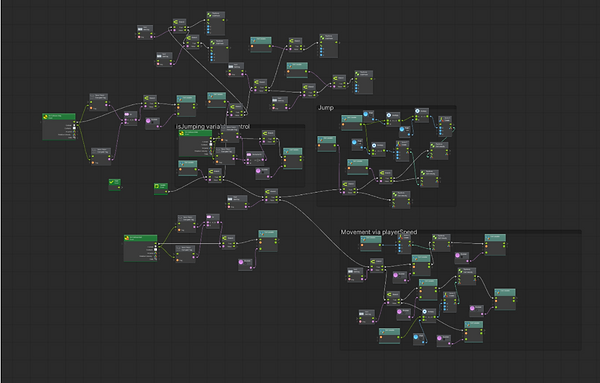Click the bottom-left green collision event node
Screen dimensions: 600x383
click(x=140, y=248)
